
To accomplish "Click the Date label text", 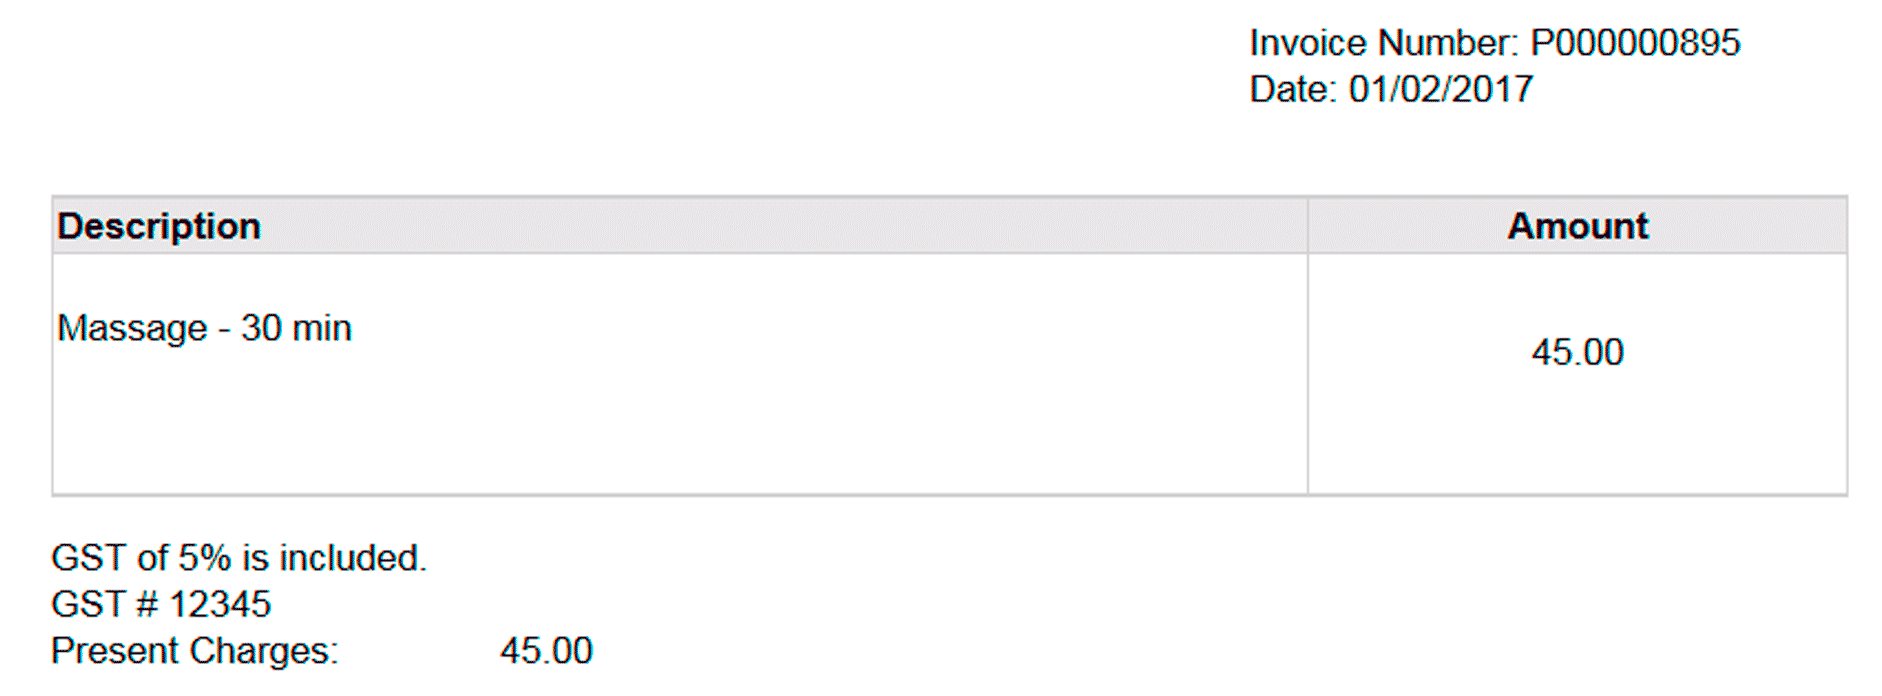I will click(x=1293, y=89).
